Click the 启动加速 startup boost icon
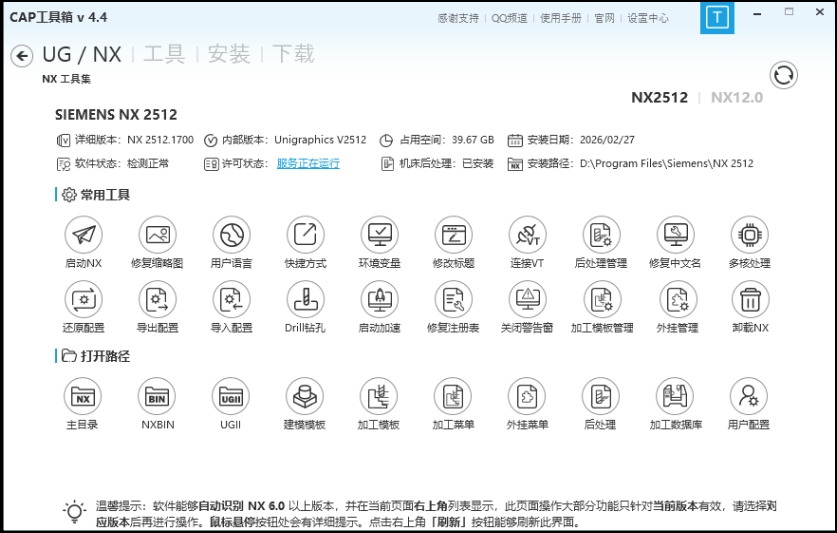 380,300
